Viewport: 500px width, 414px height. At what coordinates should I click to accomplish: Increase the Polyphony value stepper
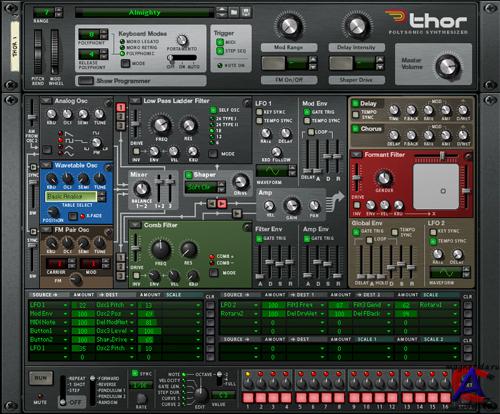pyautogui.click(x=104, y=32)
